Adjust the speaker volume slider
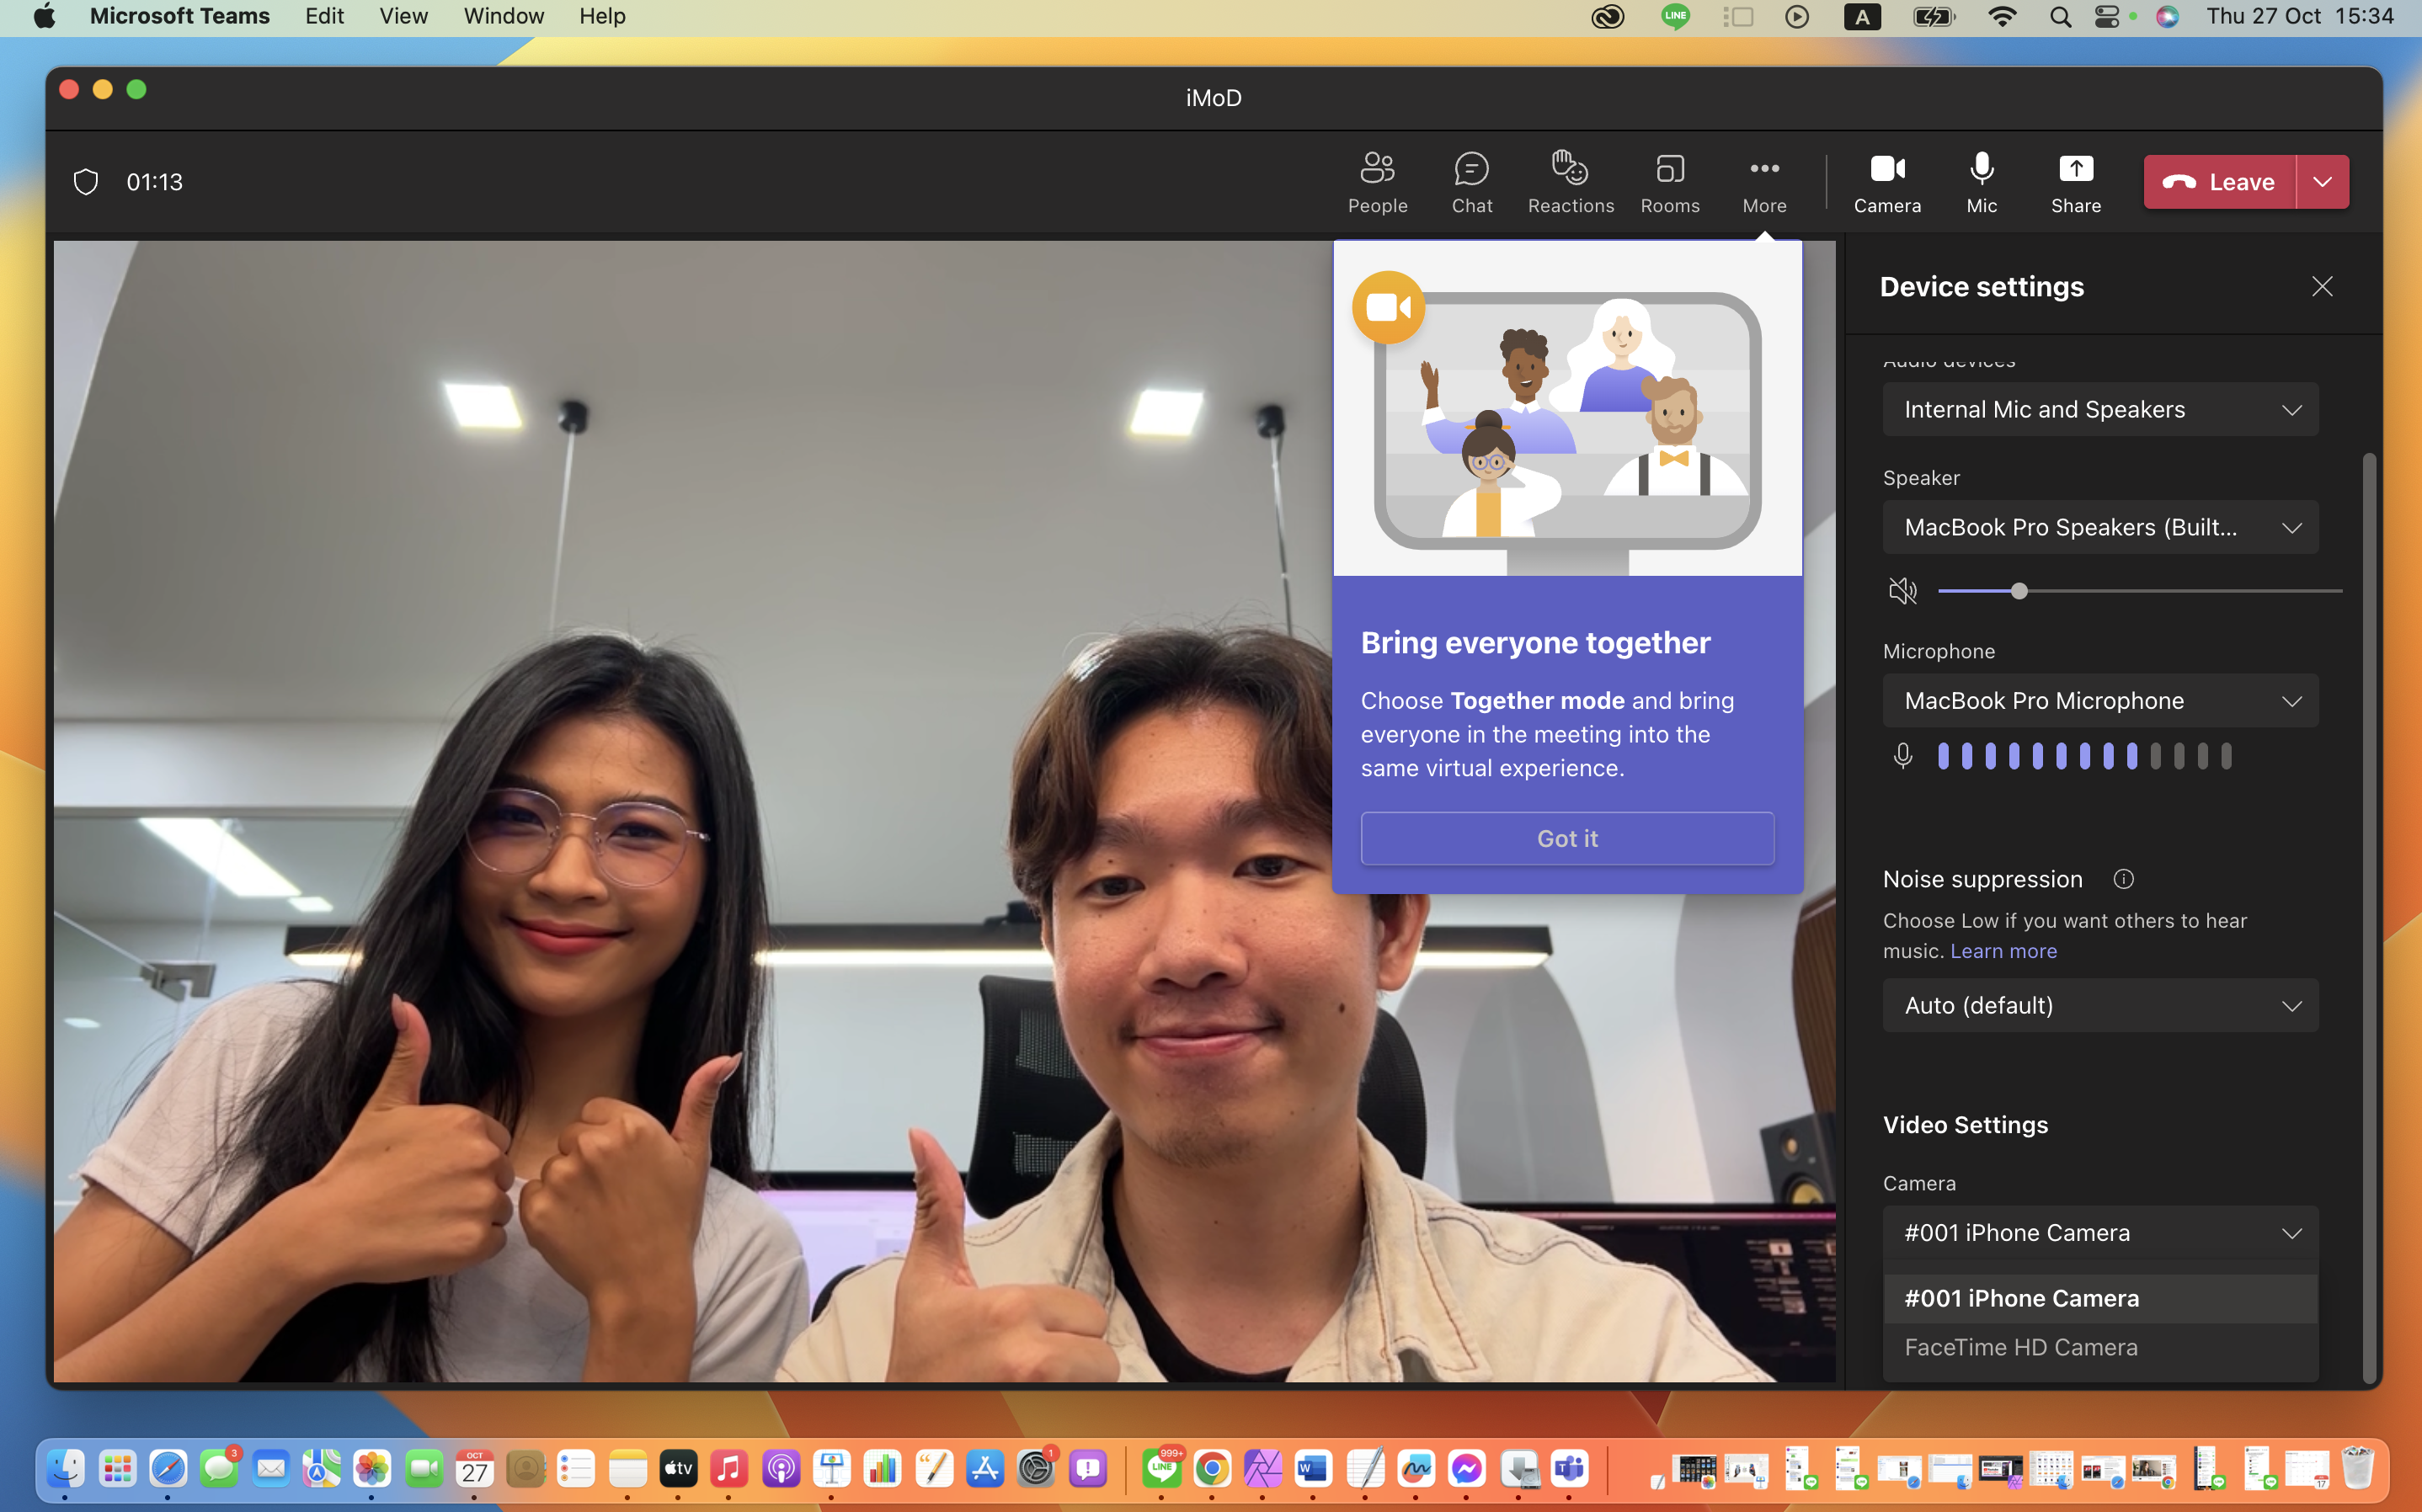Image resolution: width=2422 pixels, height=1512 pixels. (2019, 591)
